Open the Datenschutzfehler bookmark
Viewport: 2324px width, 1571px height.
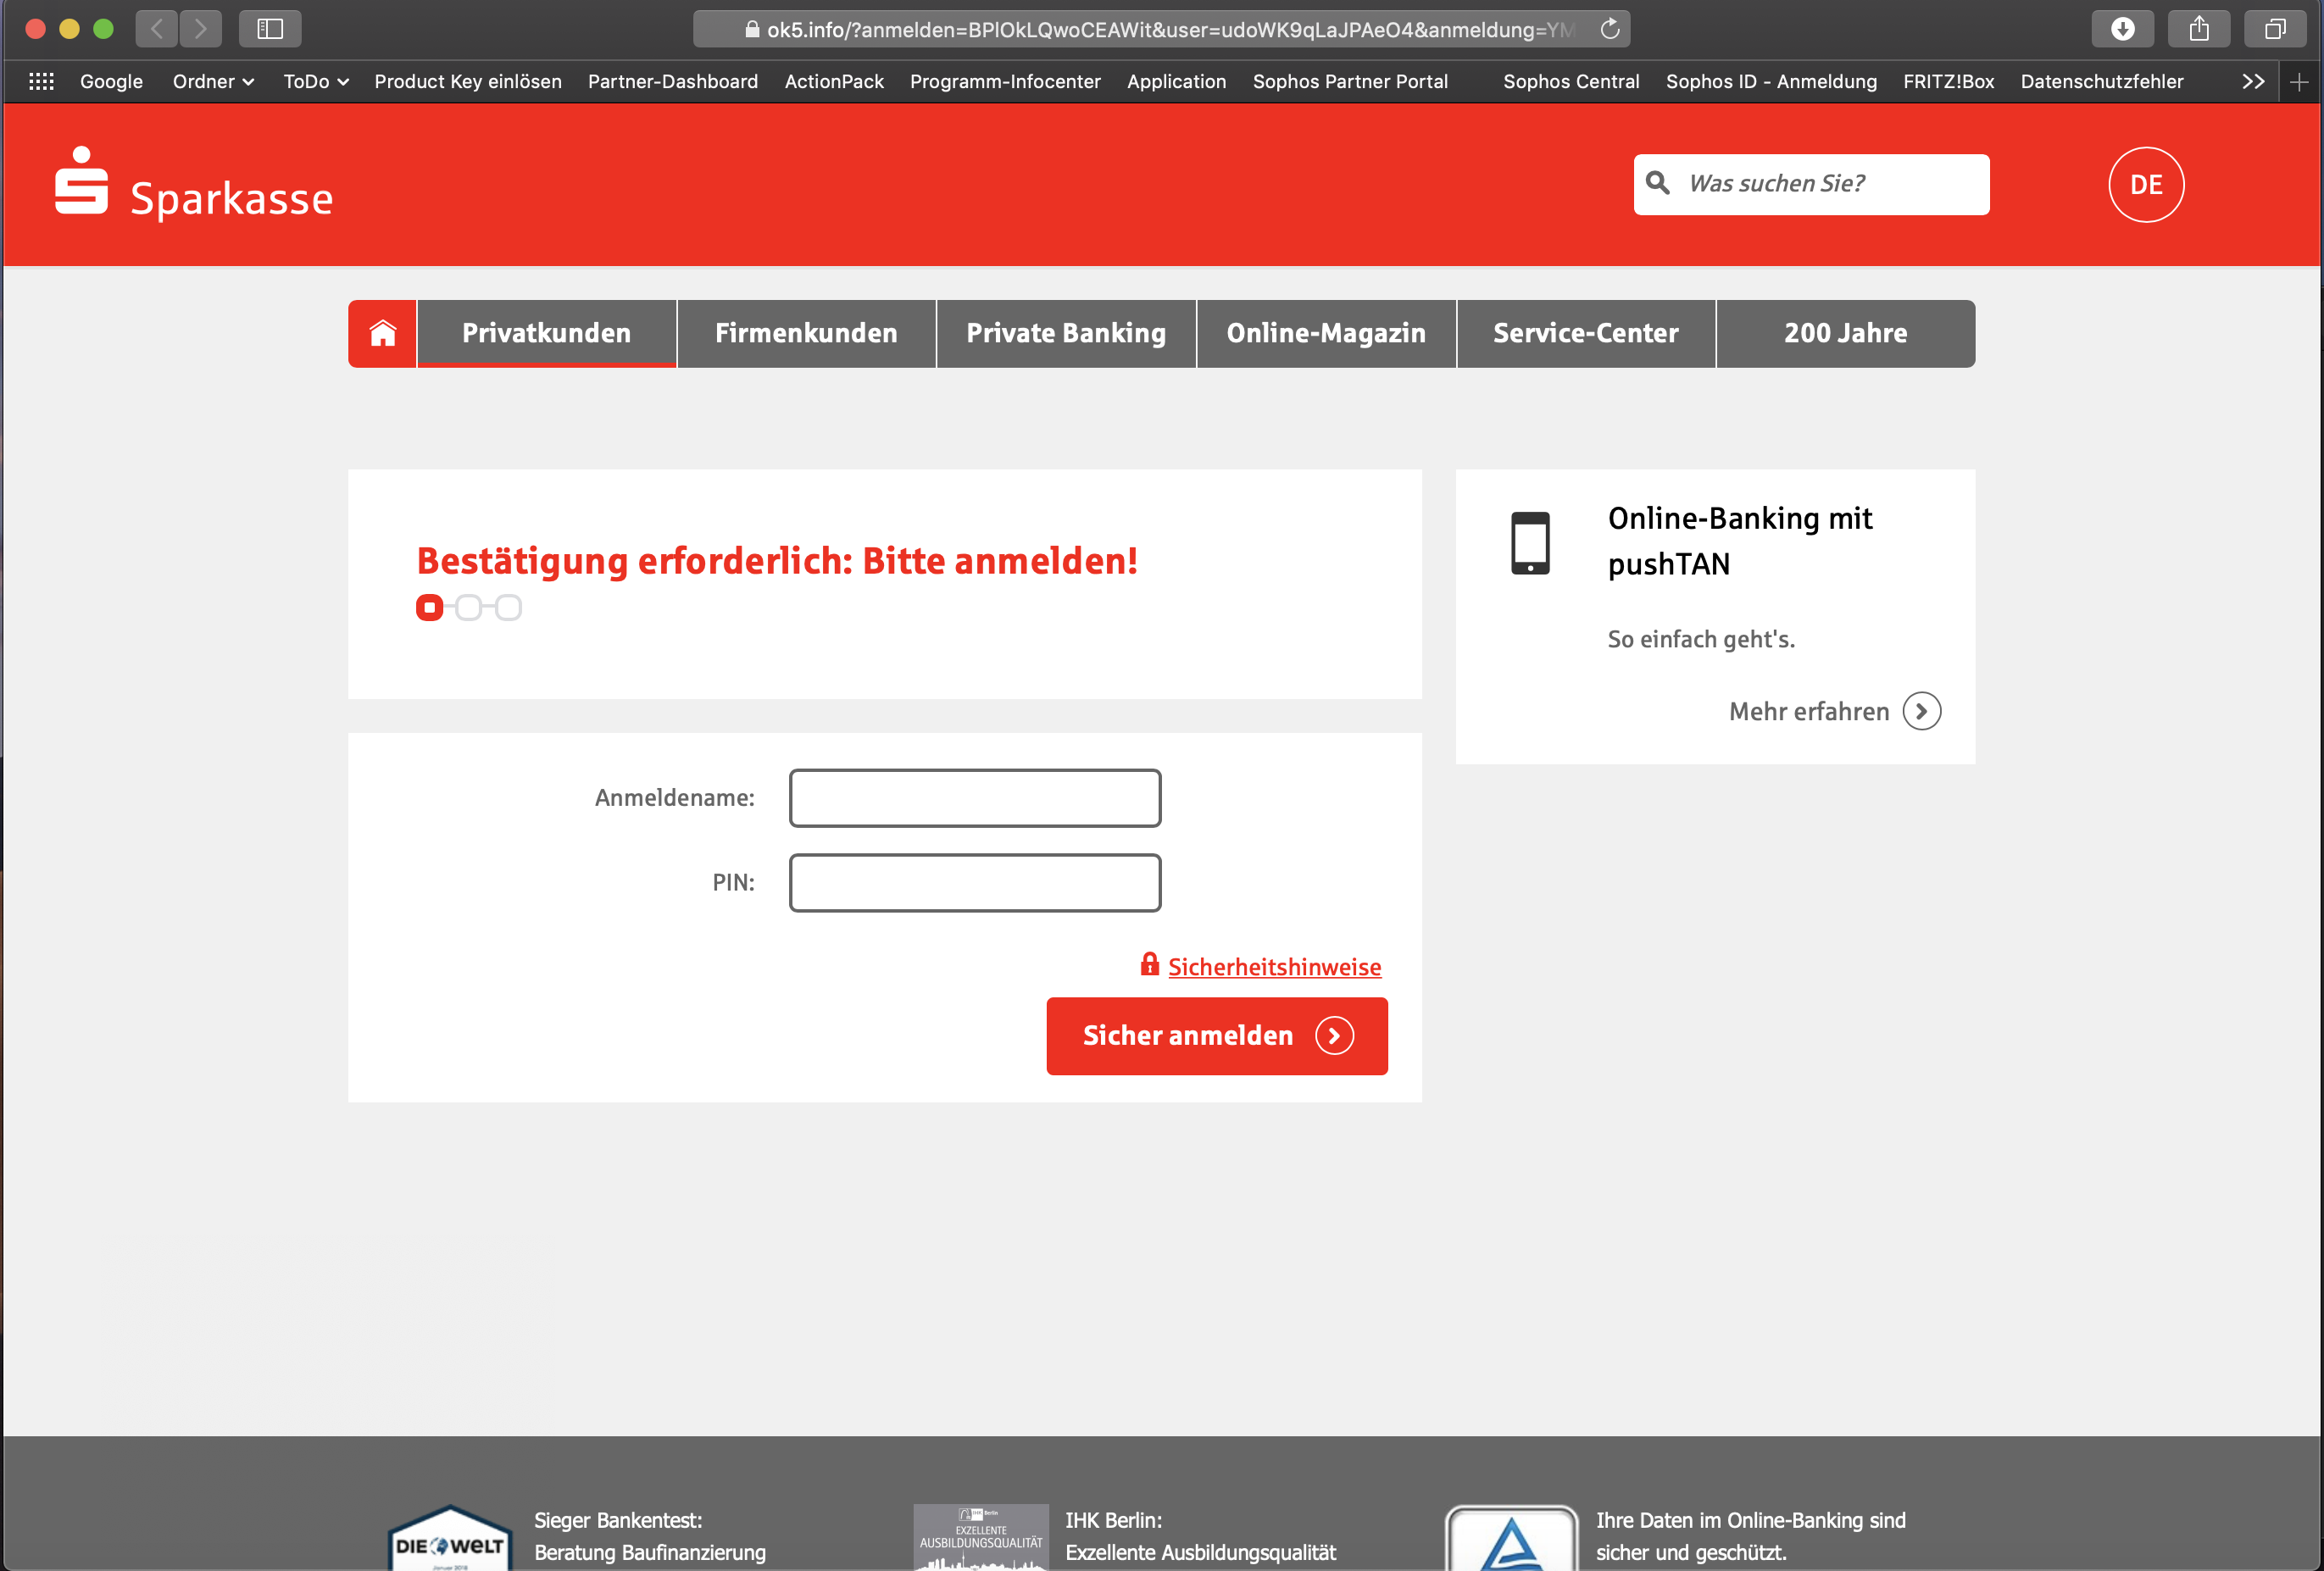[2101, 81]
